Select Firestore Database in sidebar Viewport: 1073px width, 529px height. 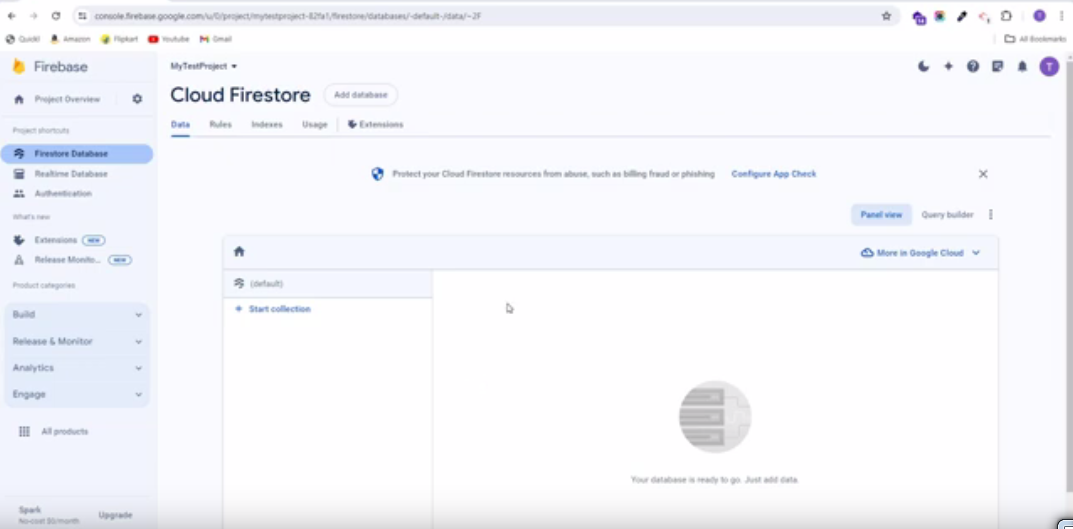(x=77, y=154)
